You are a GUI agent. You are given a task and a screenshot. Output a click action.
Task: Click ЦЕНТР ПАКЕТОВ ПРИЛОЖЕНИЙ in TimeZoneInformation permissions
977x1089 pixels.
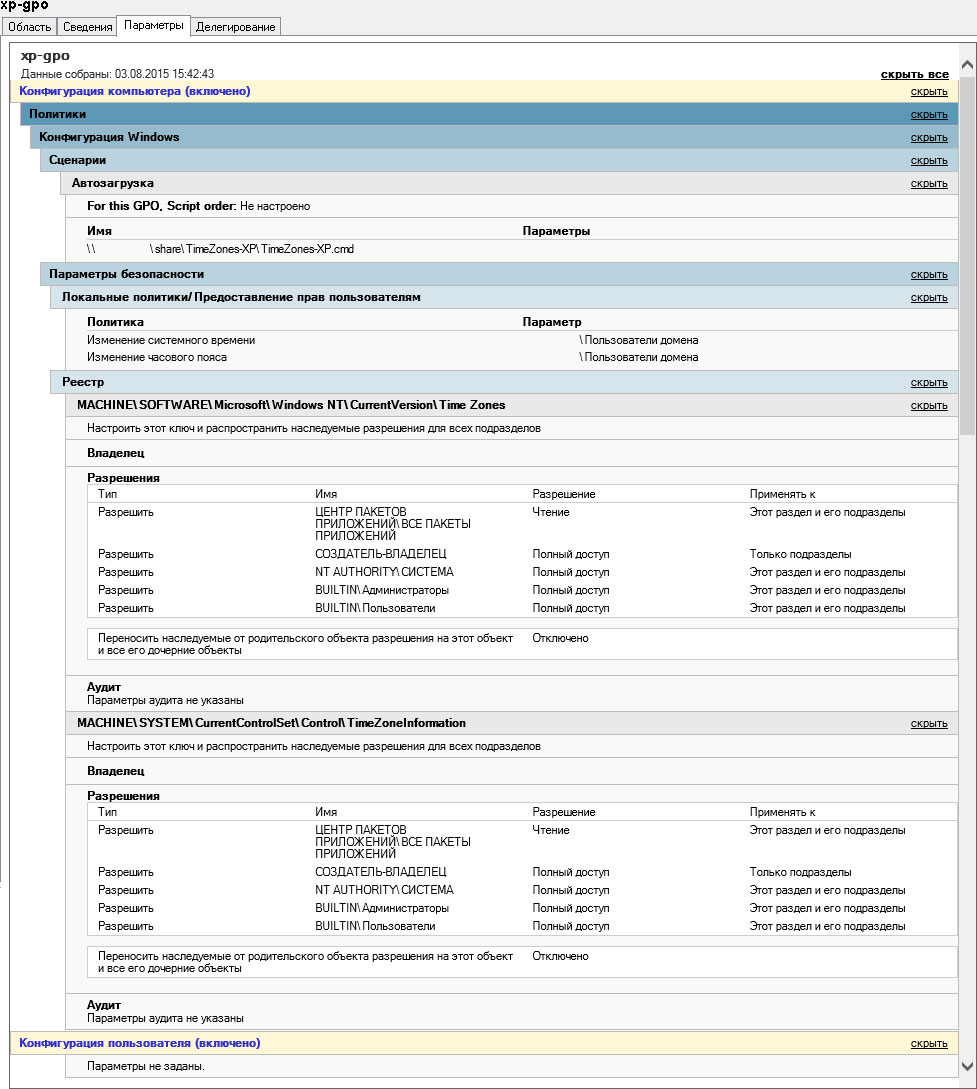(x=393, y=842)
